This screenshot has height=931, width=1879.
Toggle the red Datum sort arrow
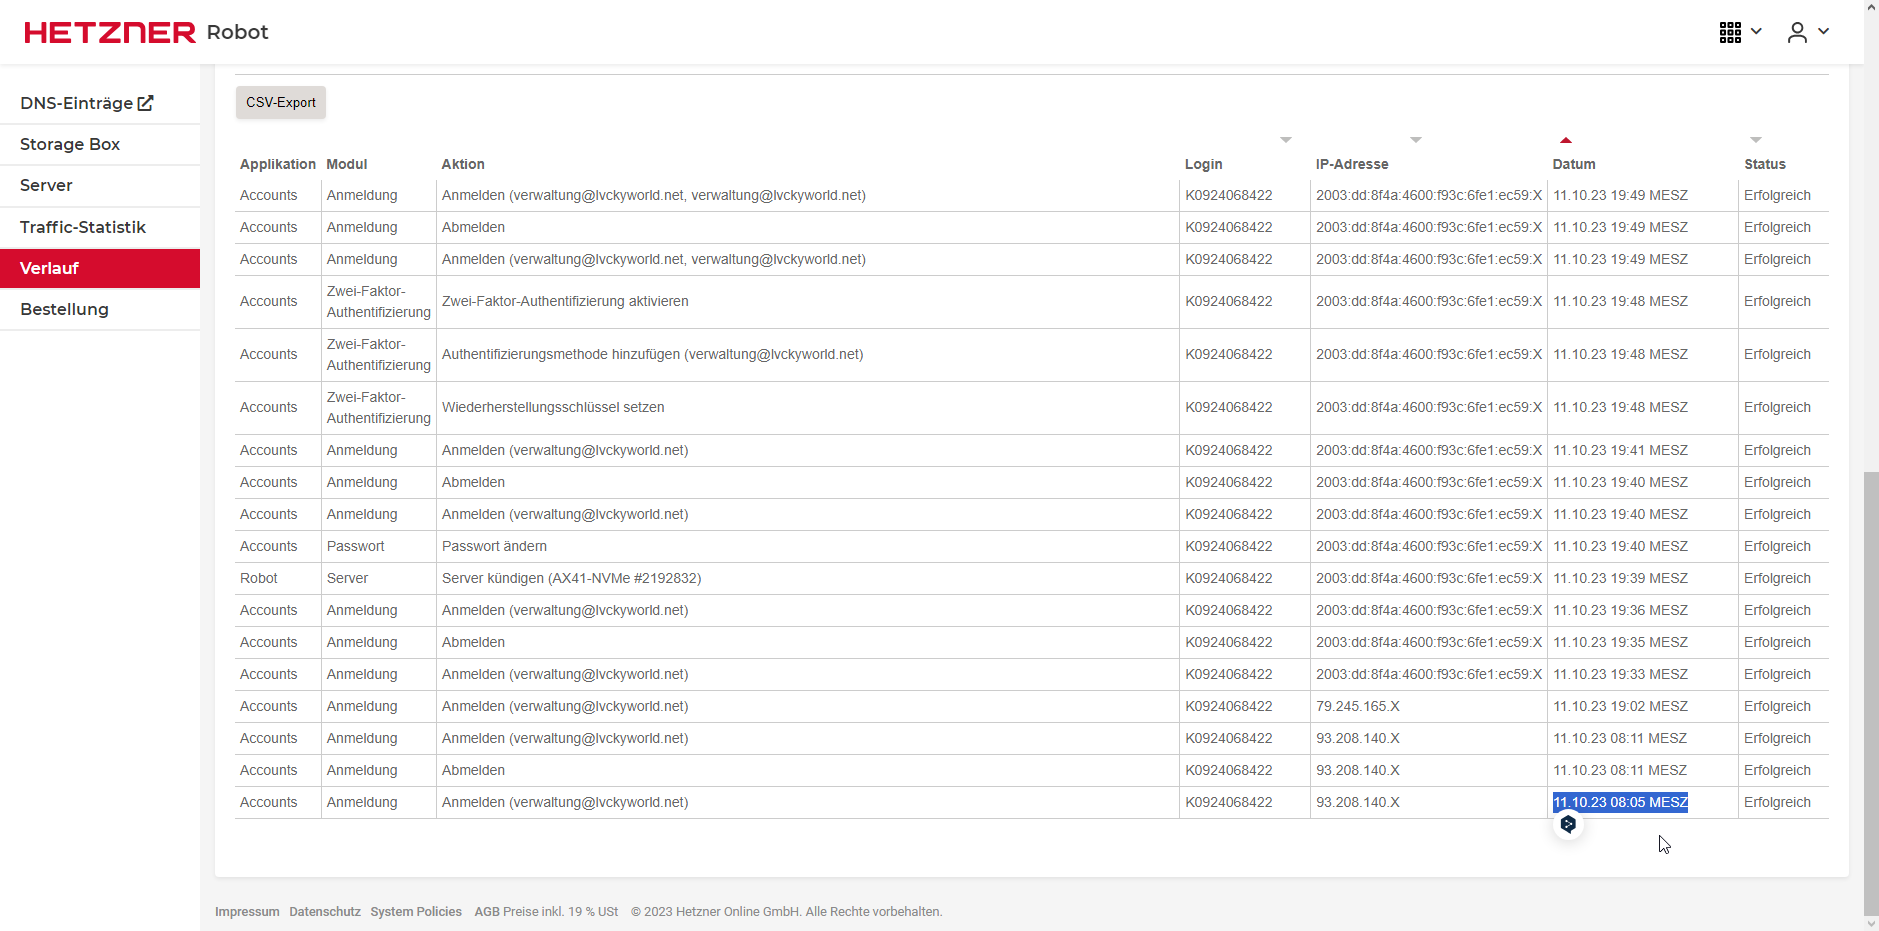click(x=1566, y=140)
